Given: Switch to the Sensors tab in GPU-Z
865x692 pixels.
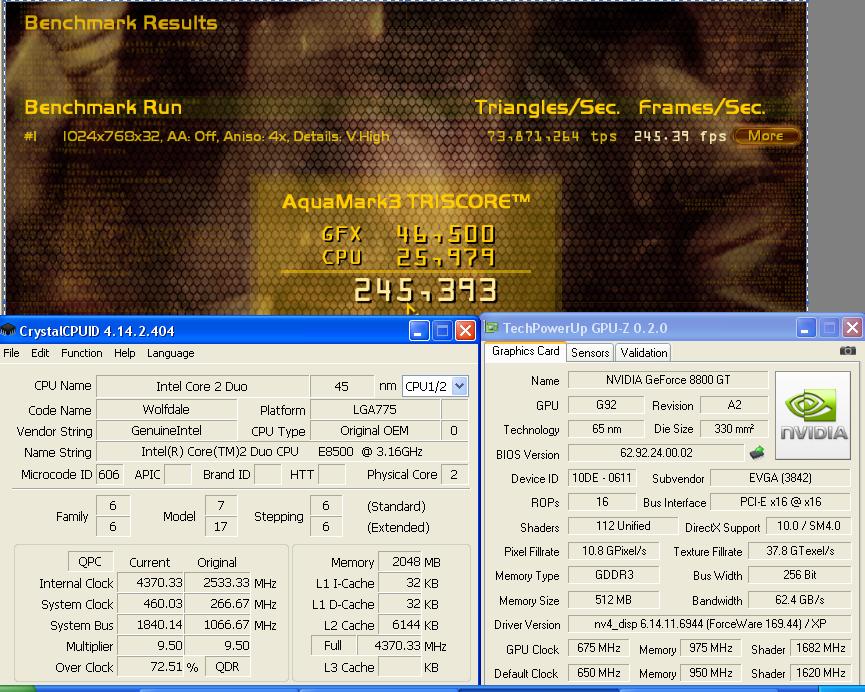Looking at the screenshot, I should [590, 353].
